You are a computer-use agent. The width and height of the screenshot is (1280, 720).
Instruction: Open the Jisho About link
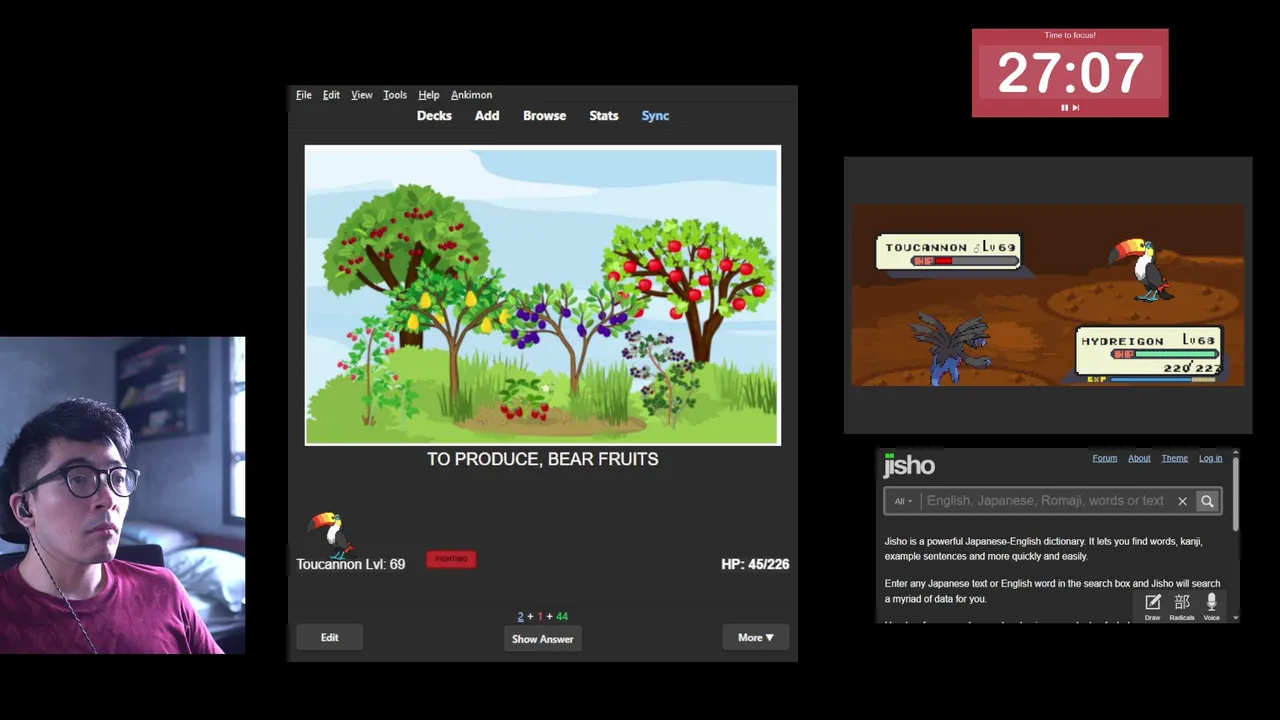(x=1139, y=458)
